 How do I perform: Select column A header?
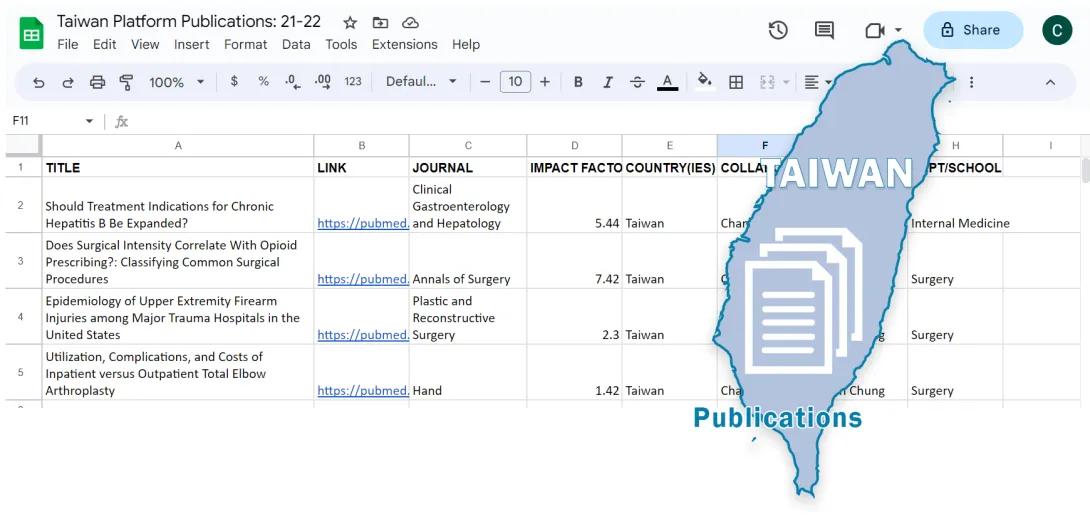point(178,145)
